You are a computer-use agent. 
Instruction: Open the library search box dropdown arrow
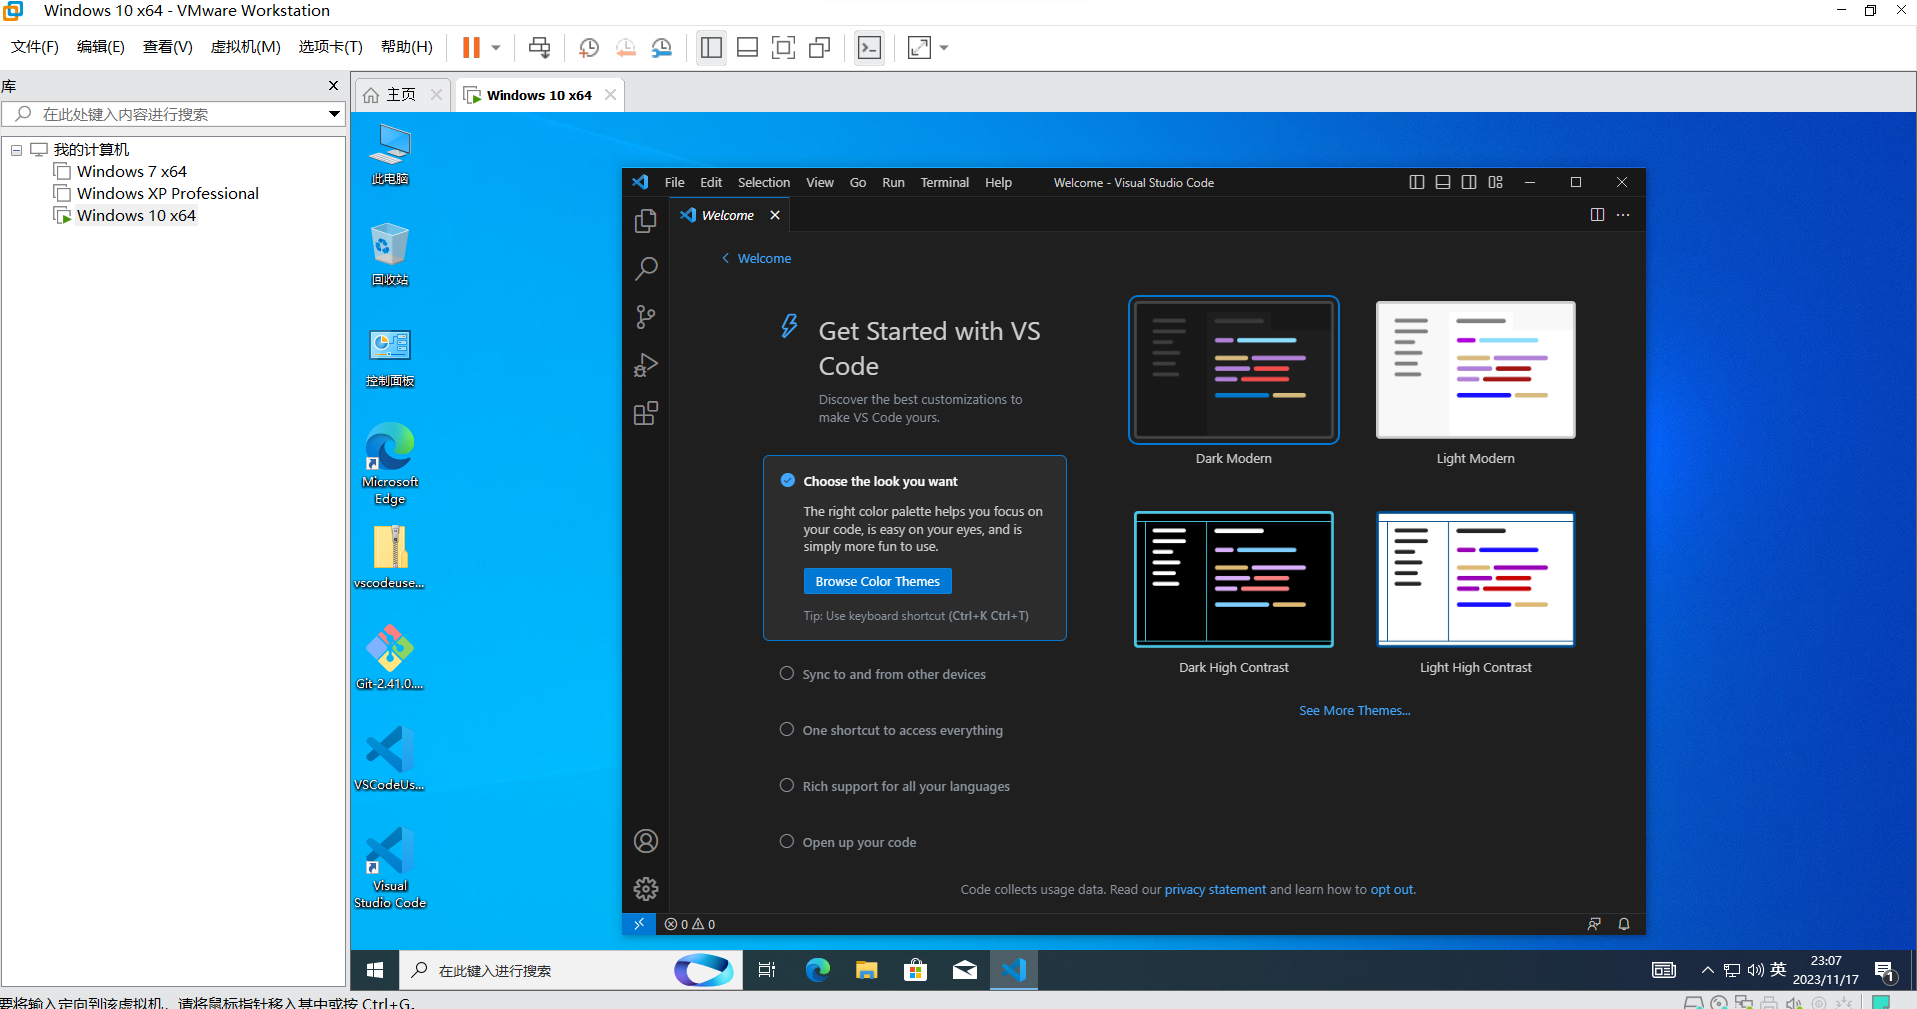click(x=334, y=114)
